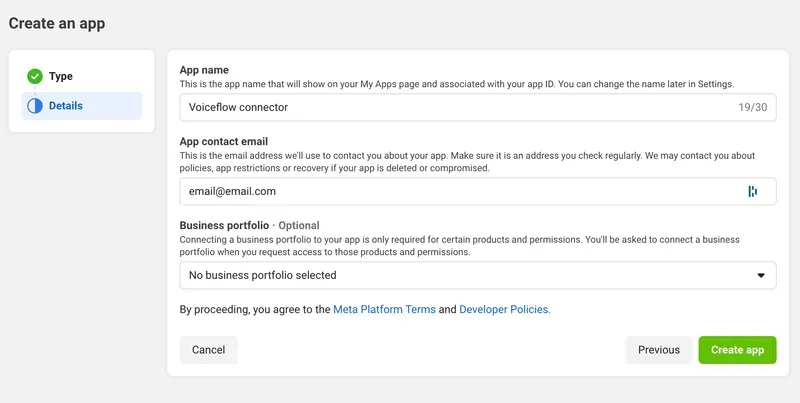Click the 'Business portfolio' label

tap(224, 225)
